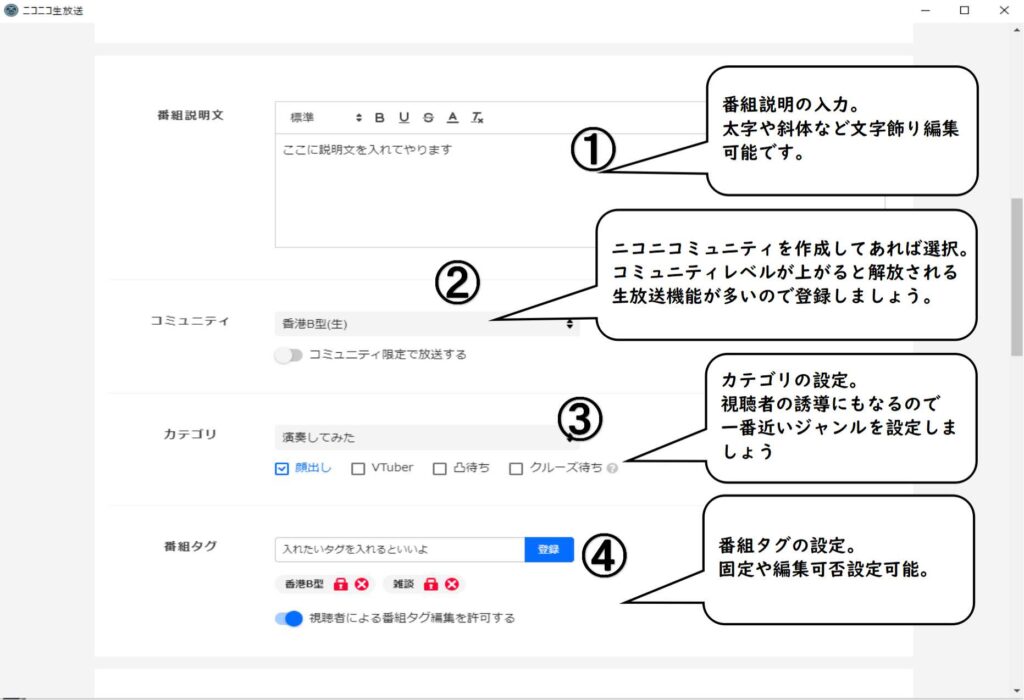The width and height of the screenshot is (1024, 700).
Task: Click the 登録 tag register button
Action: [549, 550]
